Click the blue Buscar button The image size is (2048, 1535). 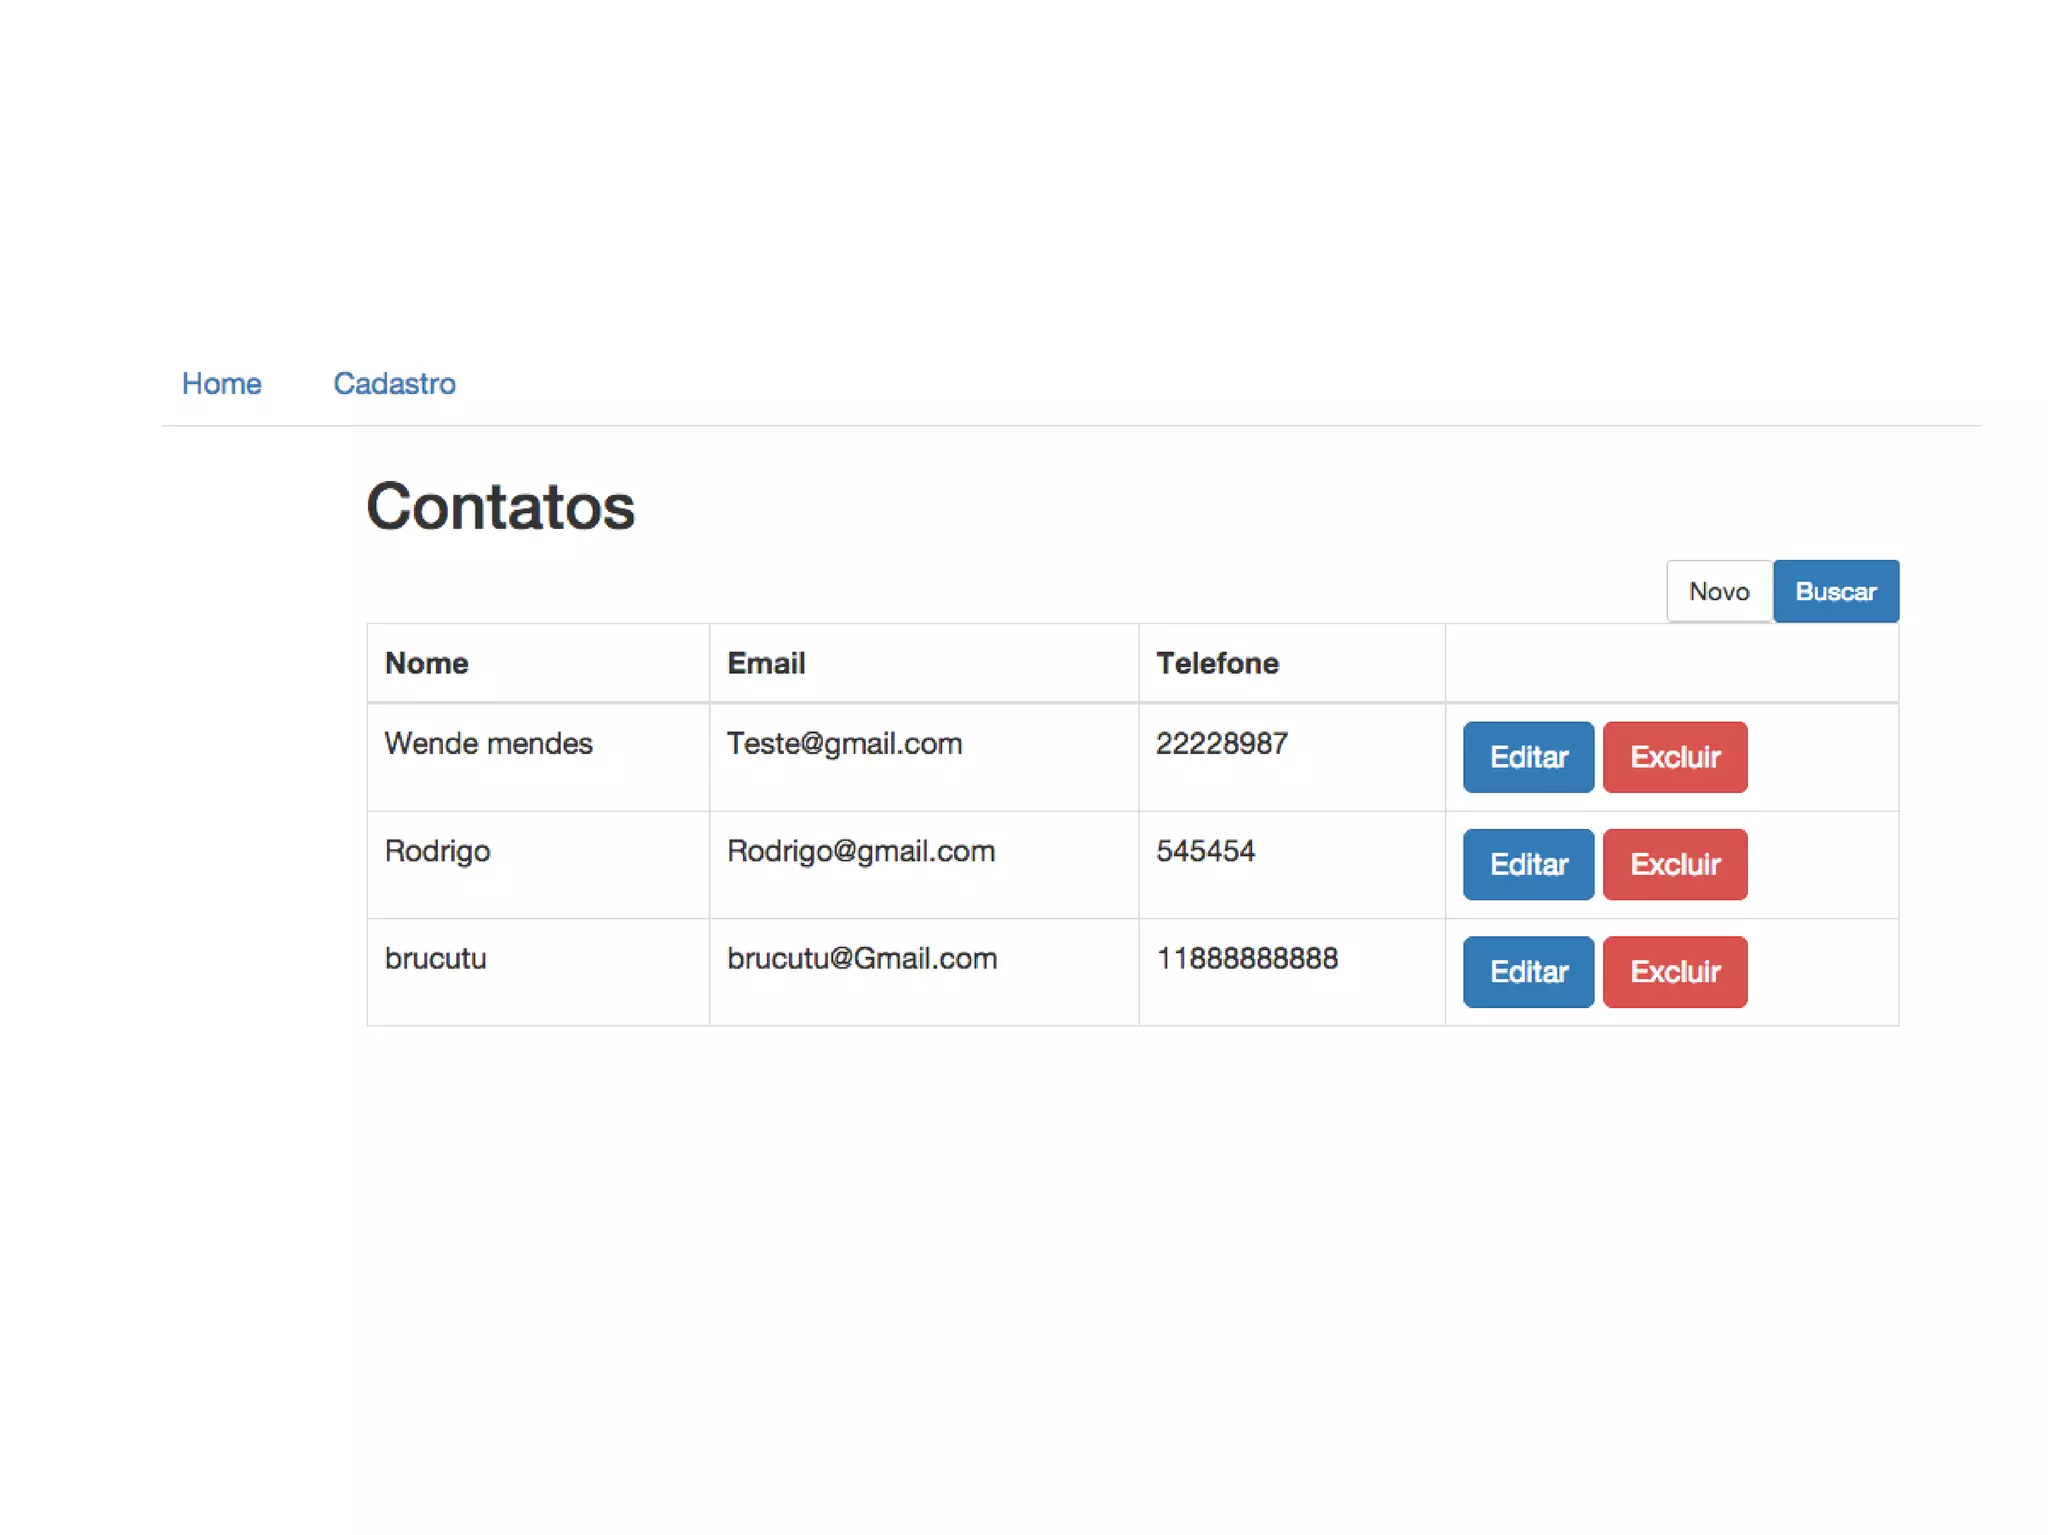pos(1835,591)
